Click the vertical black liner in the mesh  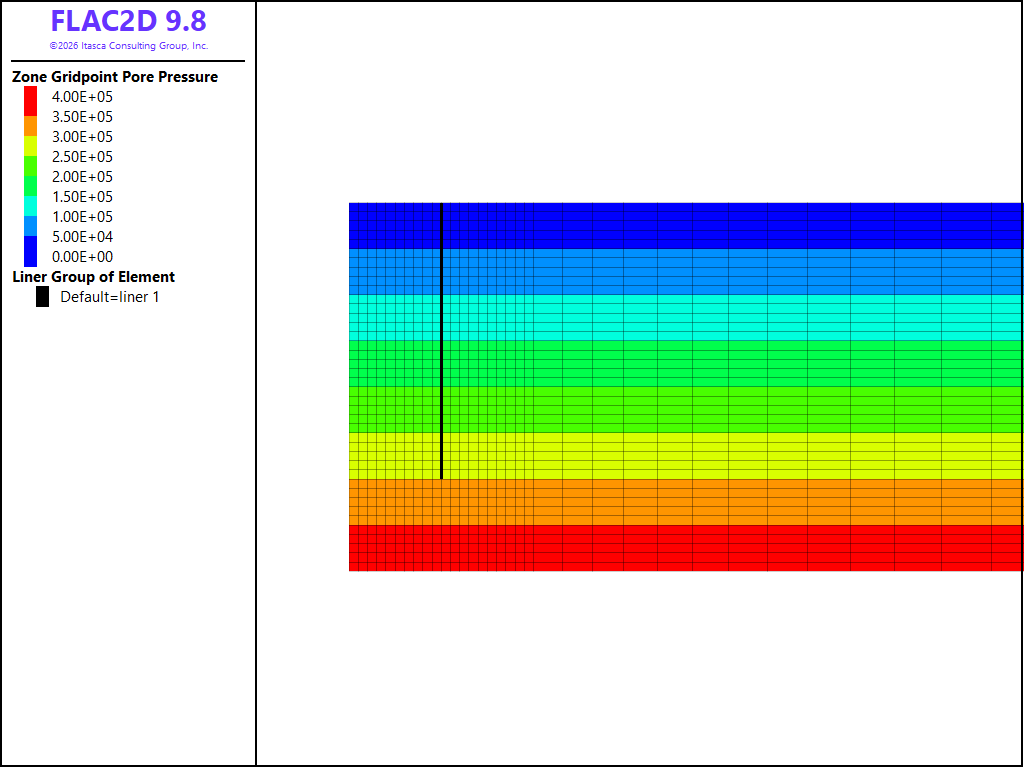(x=441, y=341)
